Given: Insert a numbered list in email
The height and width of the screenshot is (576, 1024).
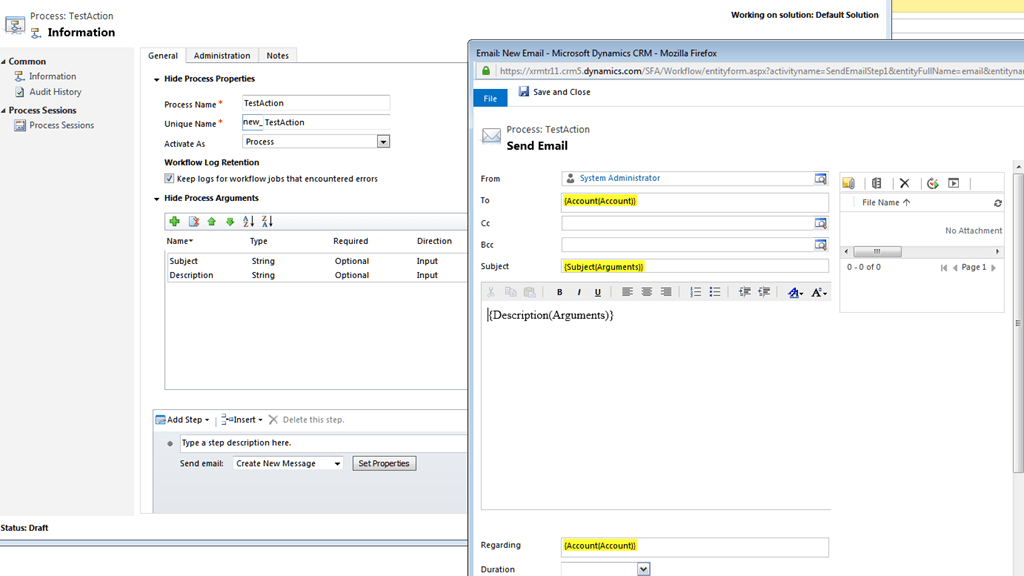Looking at the screenshot, I should (696, 292).
